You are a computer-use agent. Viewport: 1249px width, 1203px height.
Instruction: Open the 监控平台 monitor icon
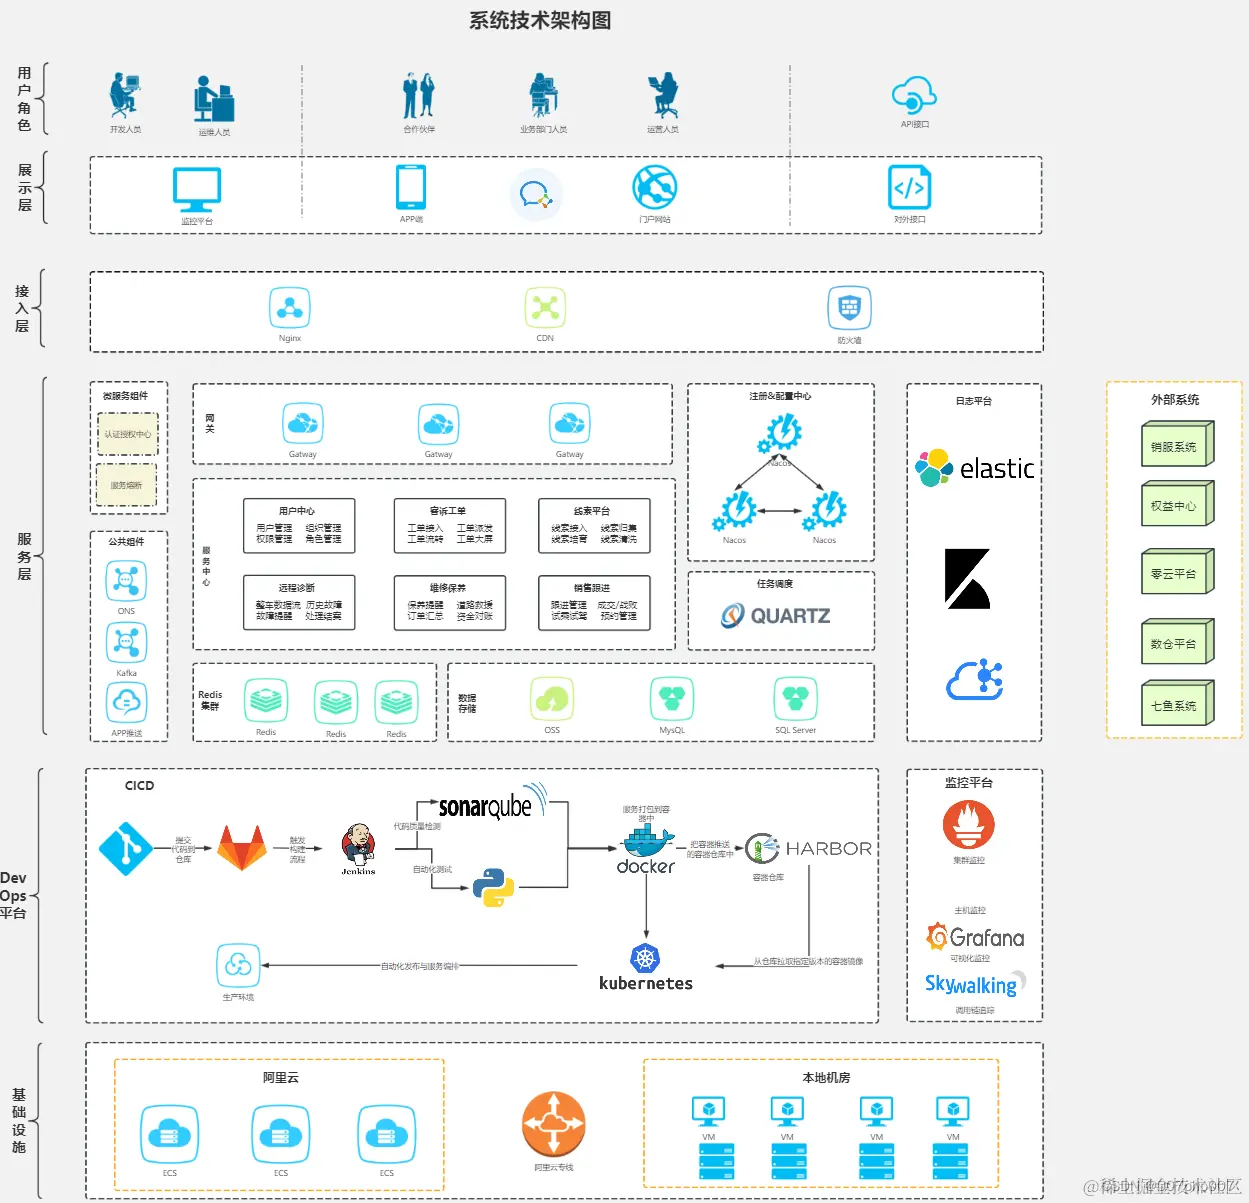point(197,188)
